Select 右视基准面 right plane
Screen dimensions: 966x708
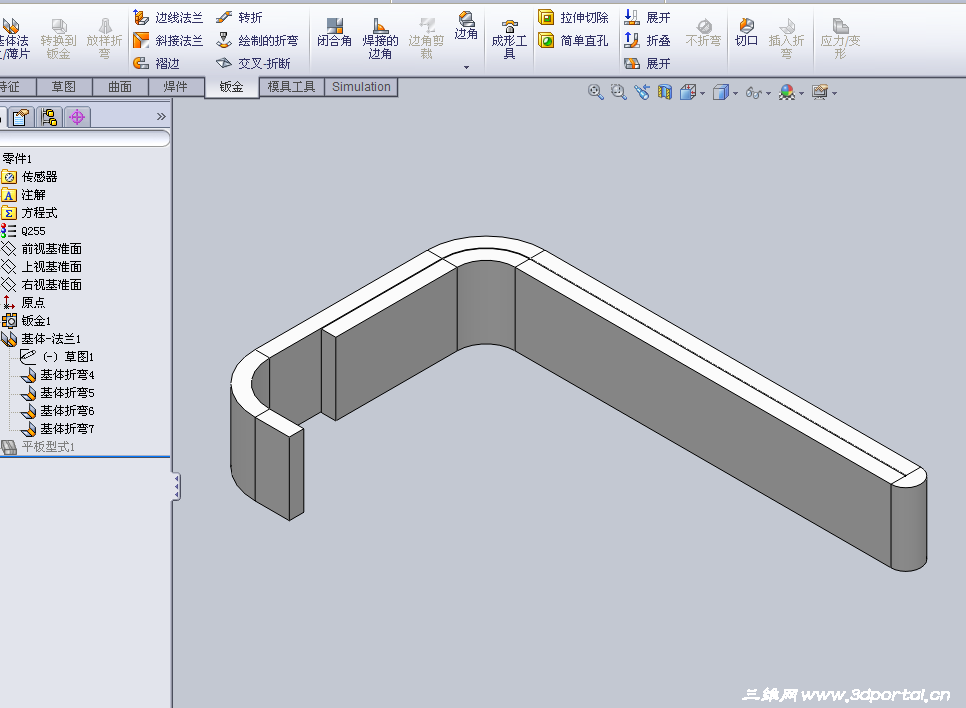click(41, 285)
